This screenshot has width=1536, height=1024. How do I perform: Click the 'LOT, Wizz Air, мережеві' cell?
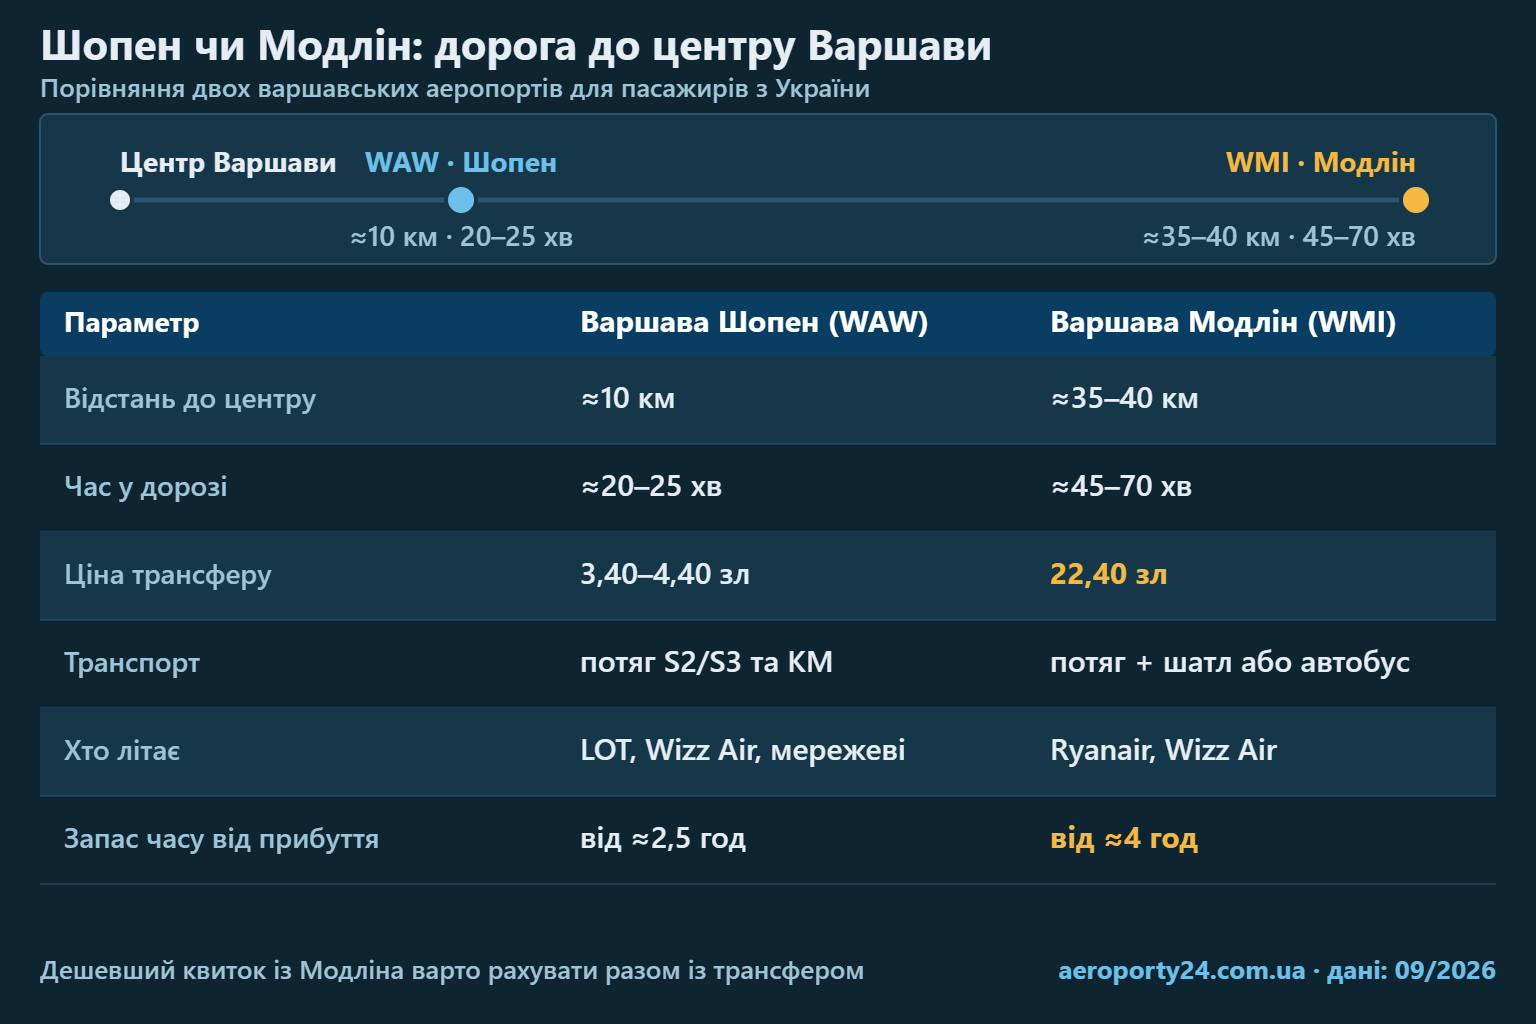click(743, 751)
